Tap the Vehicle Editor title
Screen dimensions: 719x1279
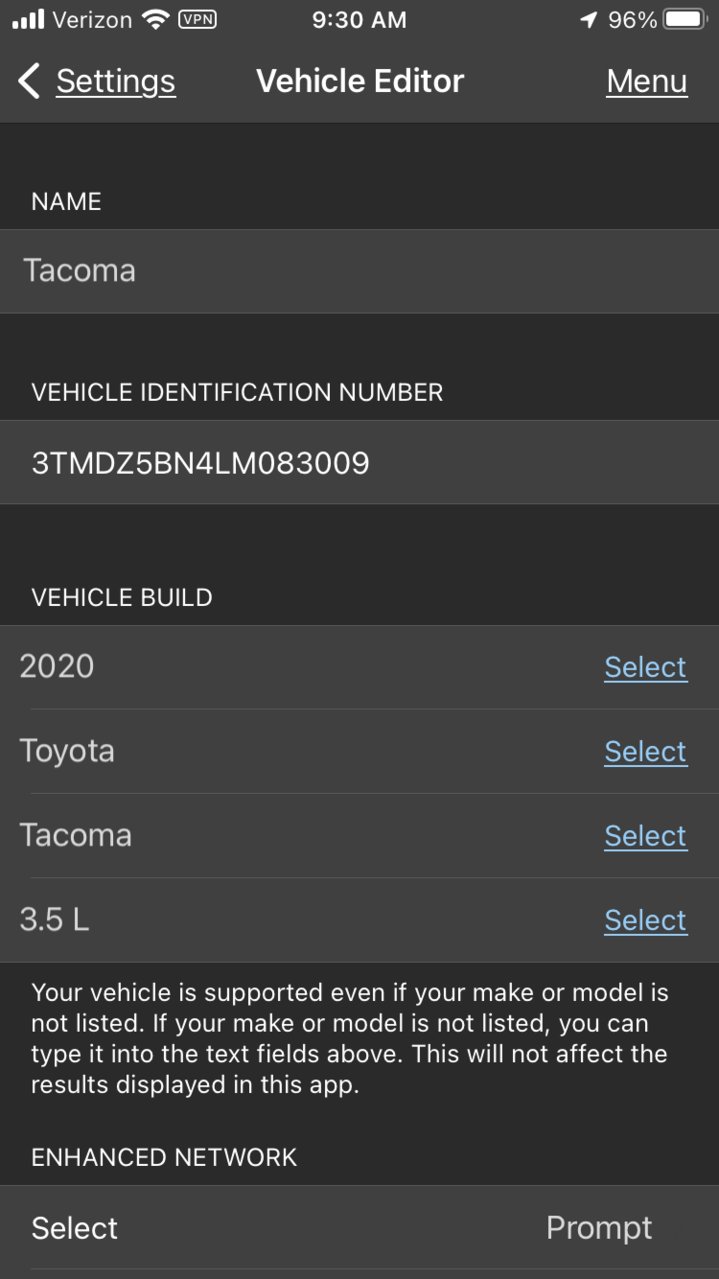click(360, 81)
